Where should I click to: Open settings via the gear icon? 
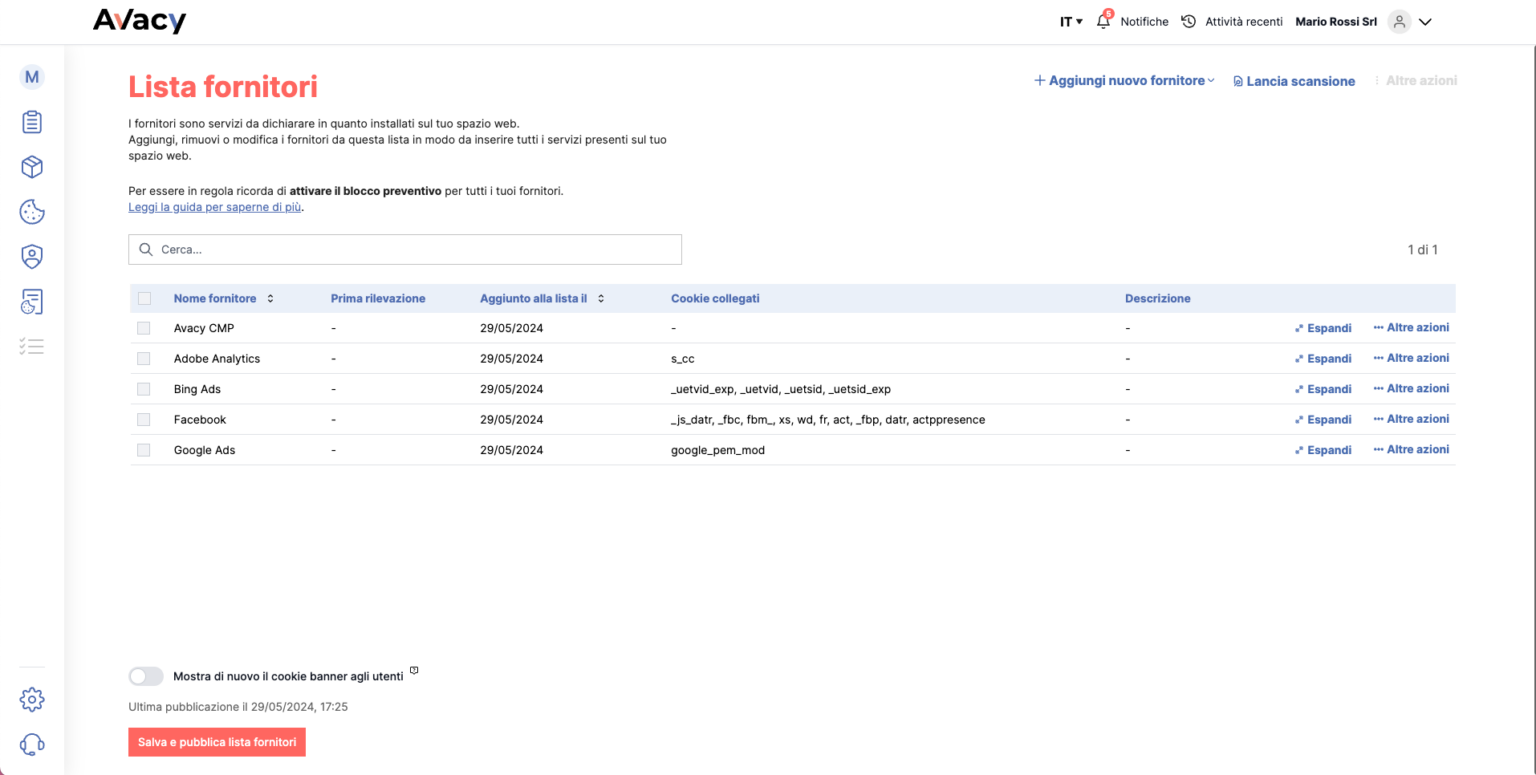click(x=31, y=699)
